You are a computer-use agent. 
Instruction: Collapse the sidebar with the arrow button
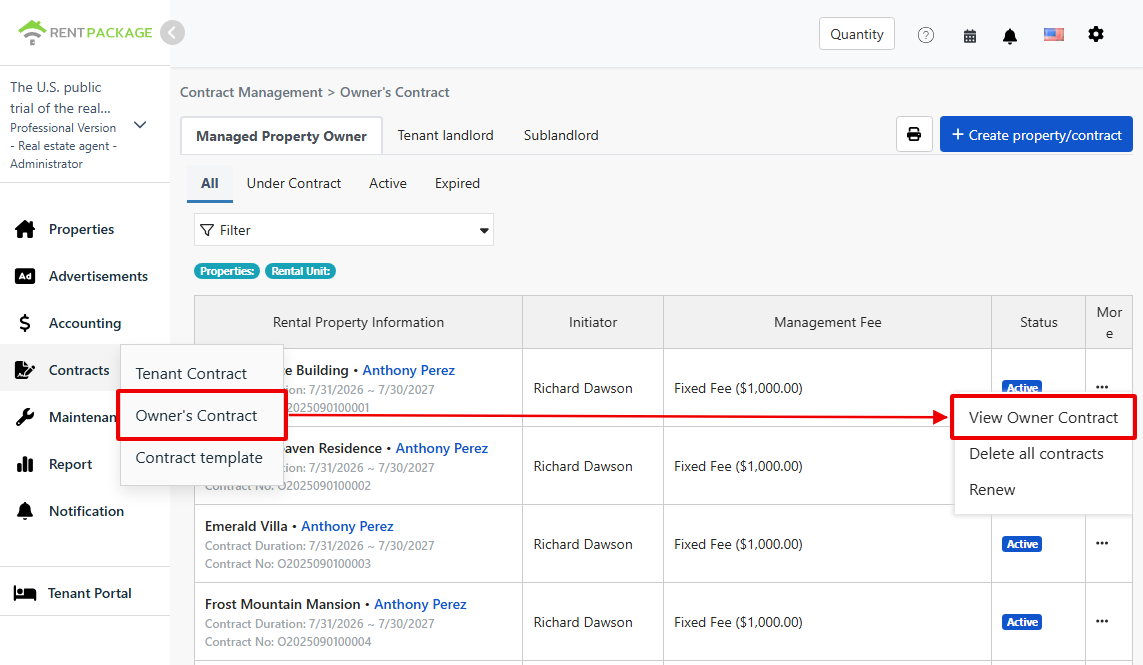coord(172,33)
